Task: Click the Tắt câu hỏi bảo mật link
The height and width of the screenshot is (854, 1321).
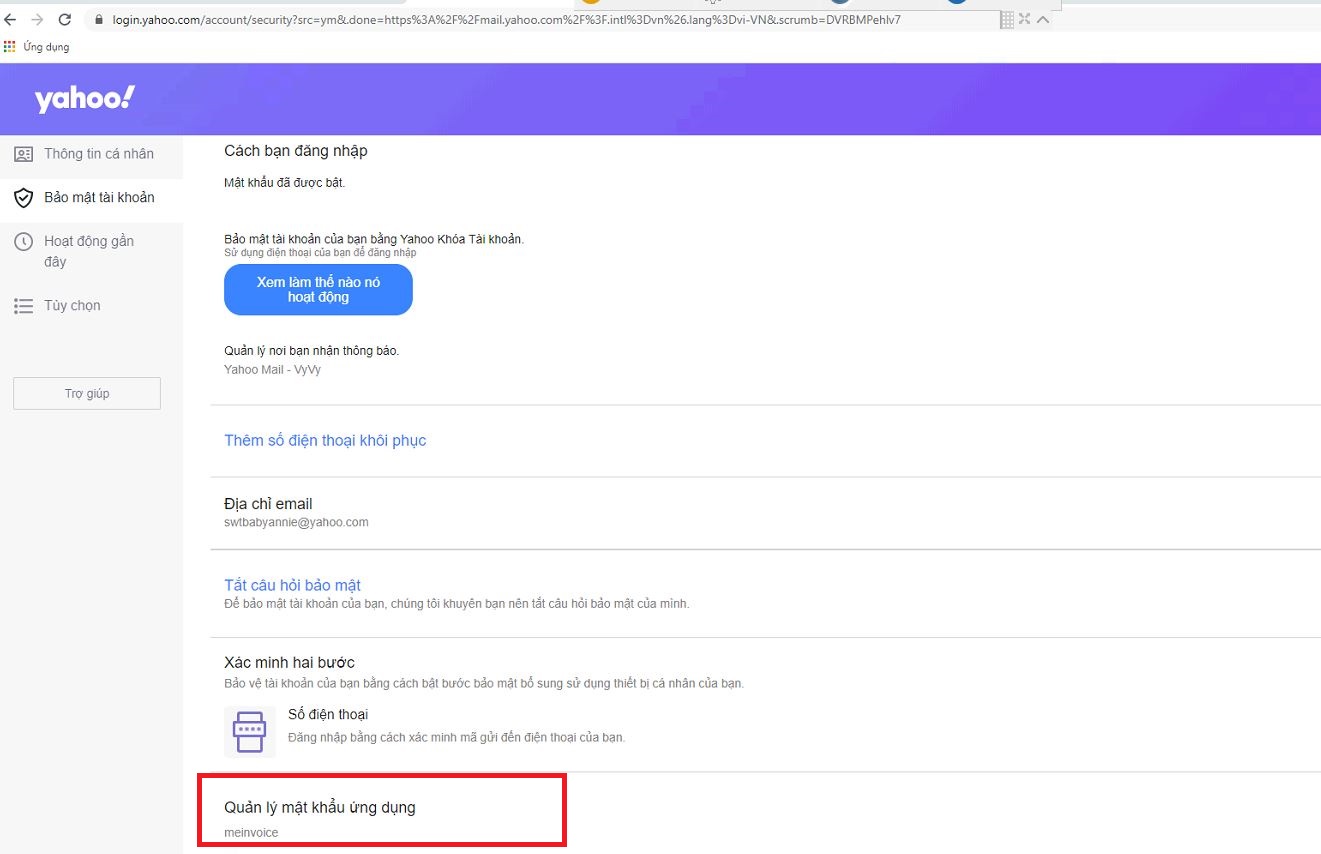Action: [x=292, y=585]
